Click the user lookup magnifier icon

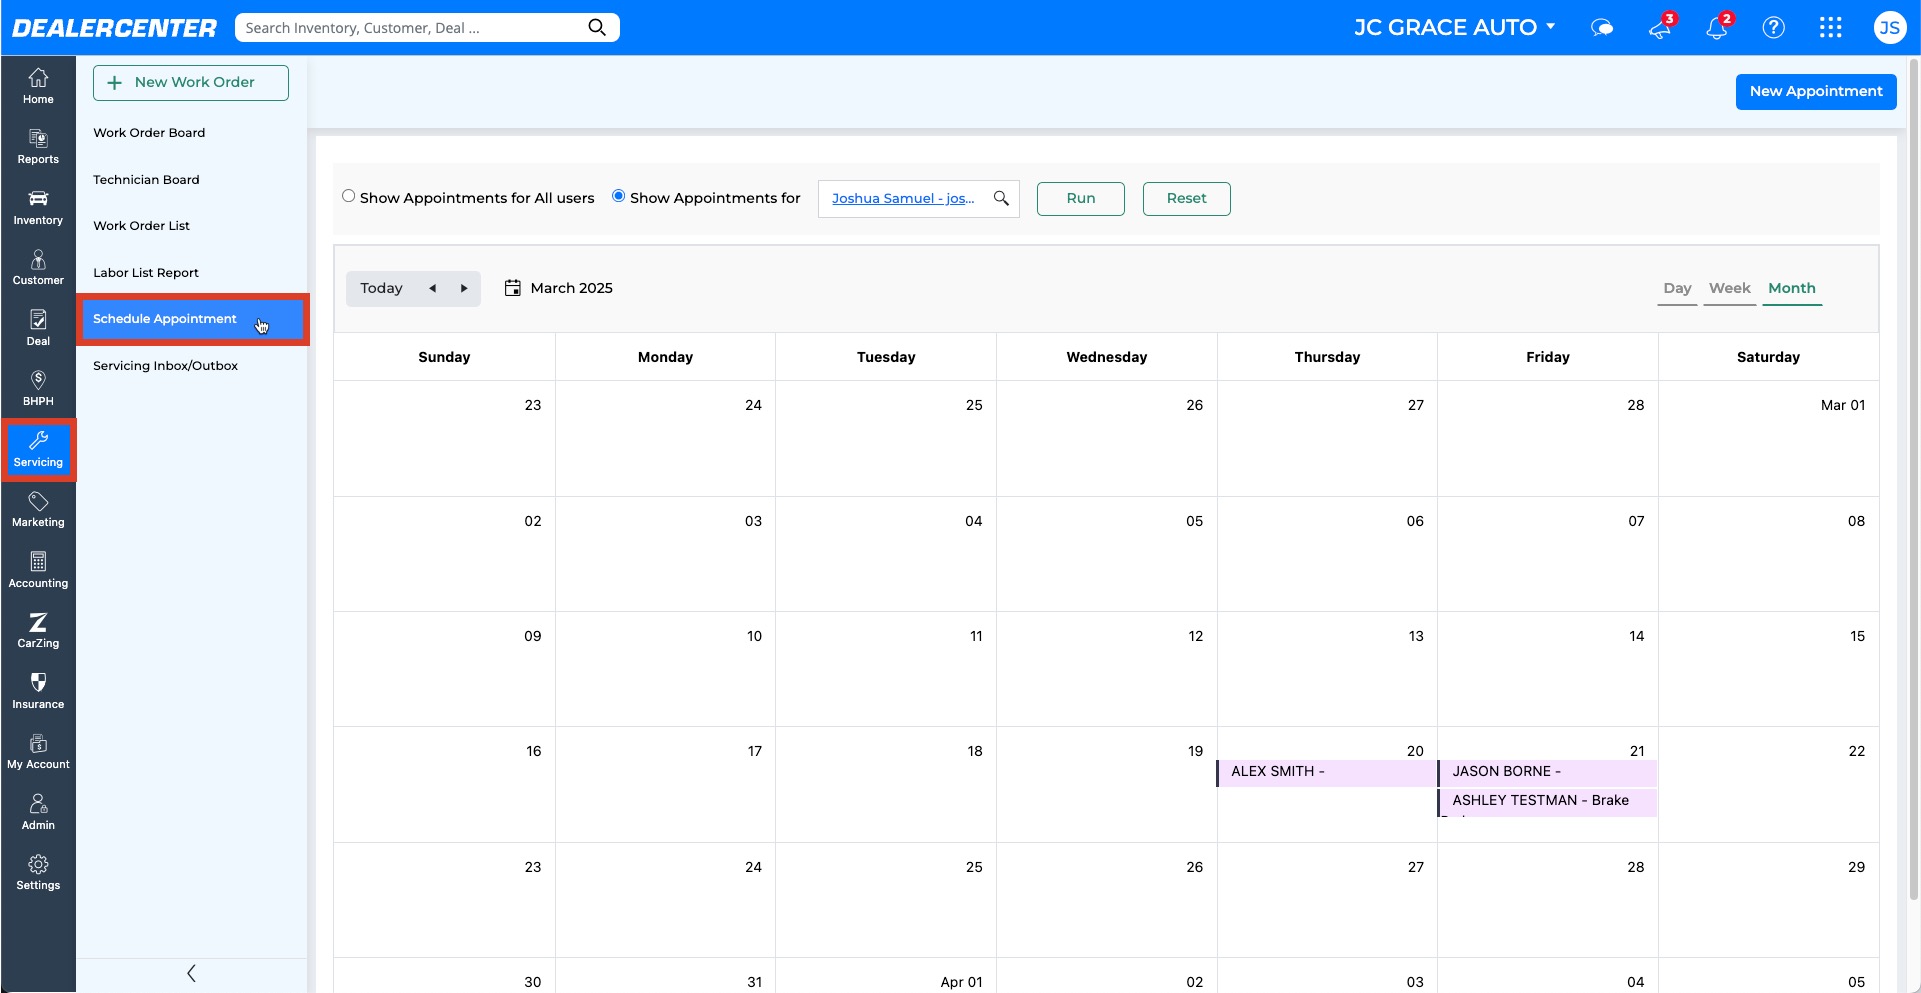pyautogui.click(x=1001, y=198)
